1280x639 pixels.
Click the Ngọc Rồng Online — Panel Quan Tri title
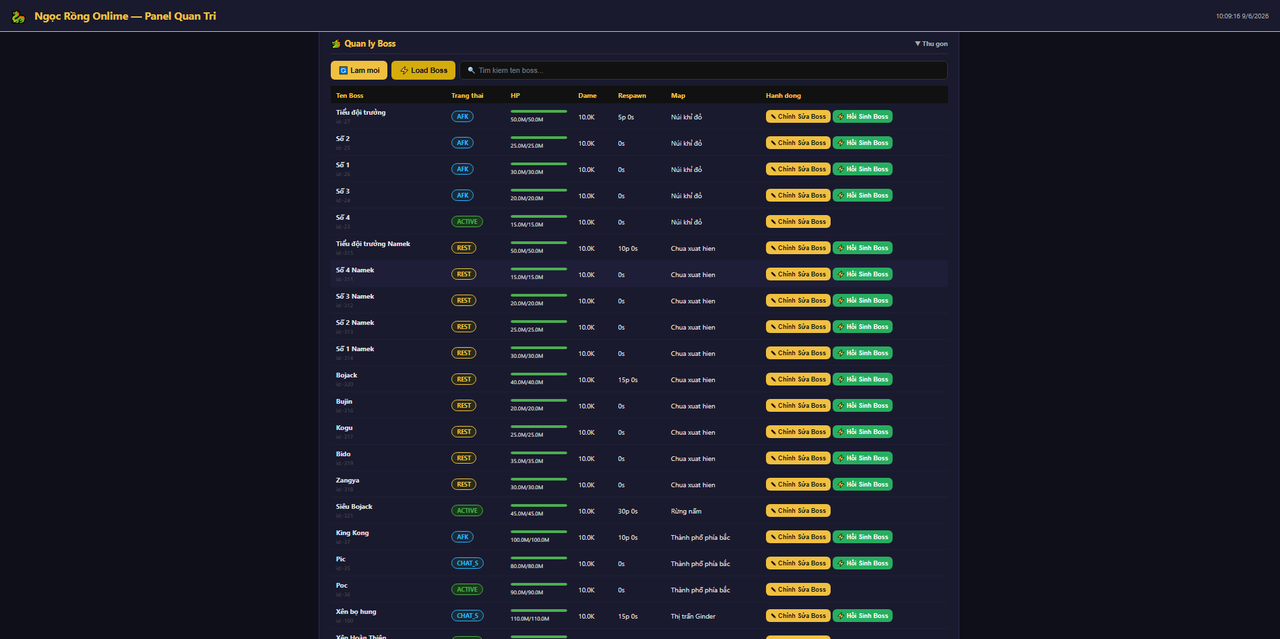[x=125, y=16]
